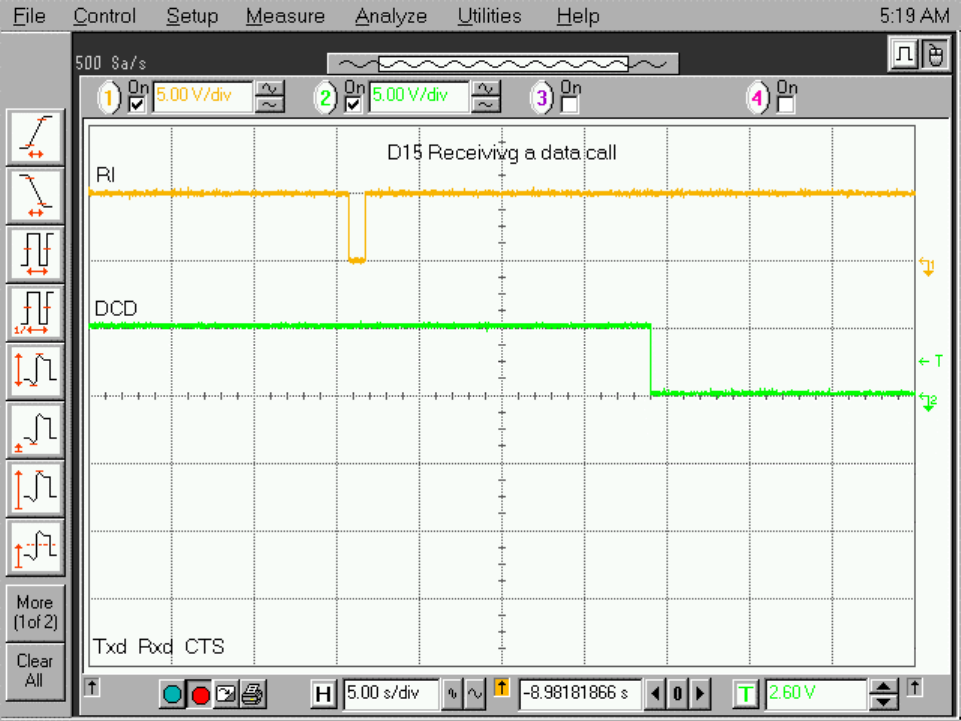Pick the minimum voltage measurement icon
961x721 pixels.
pos(36,430)
